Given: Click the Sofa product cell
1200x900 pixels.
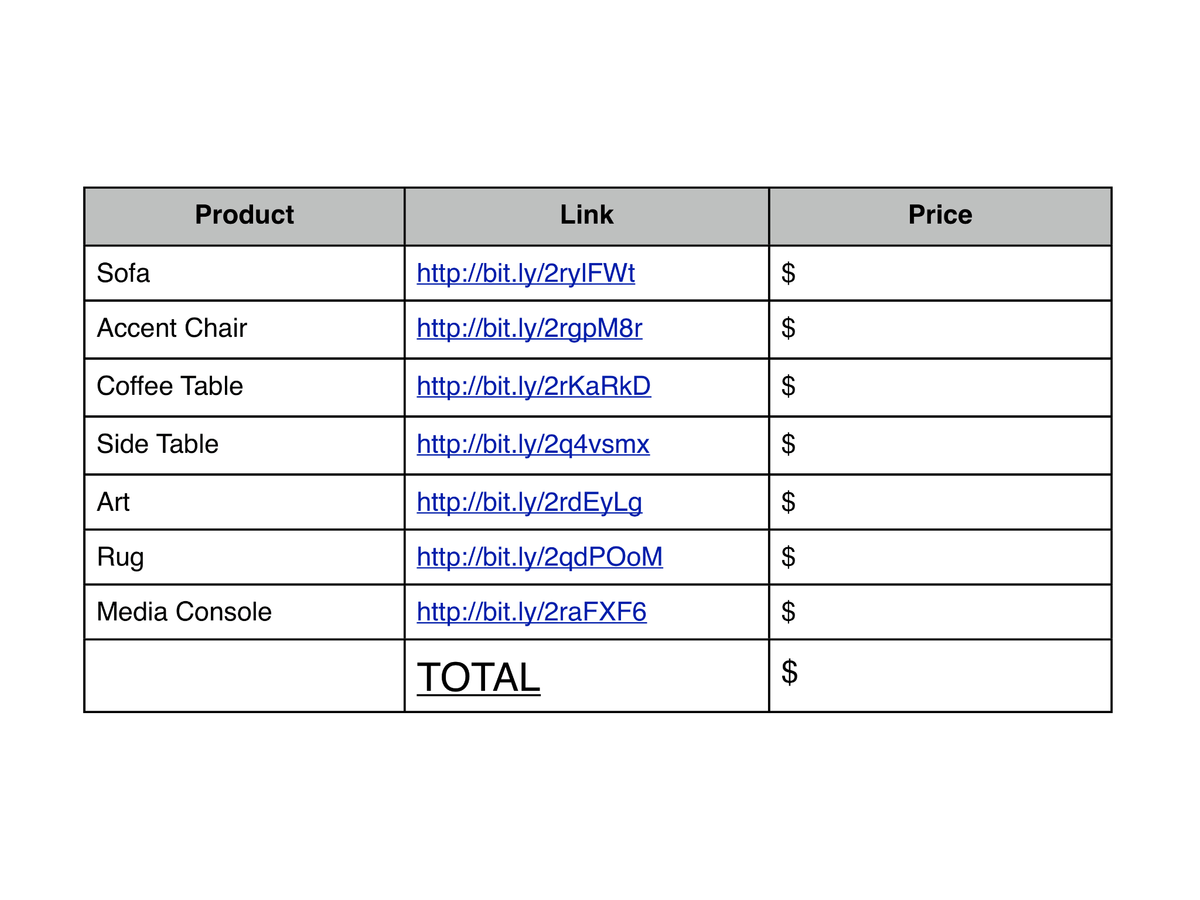Looking at the screenshot, I should pos(244,273).
